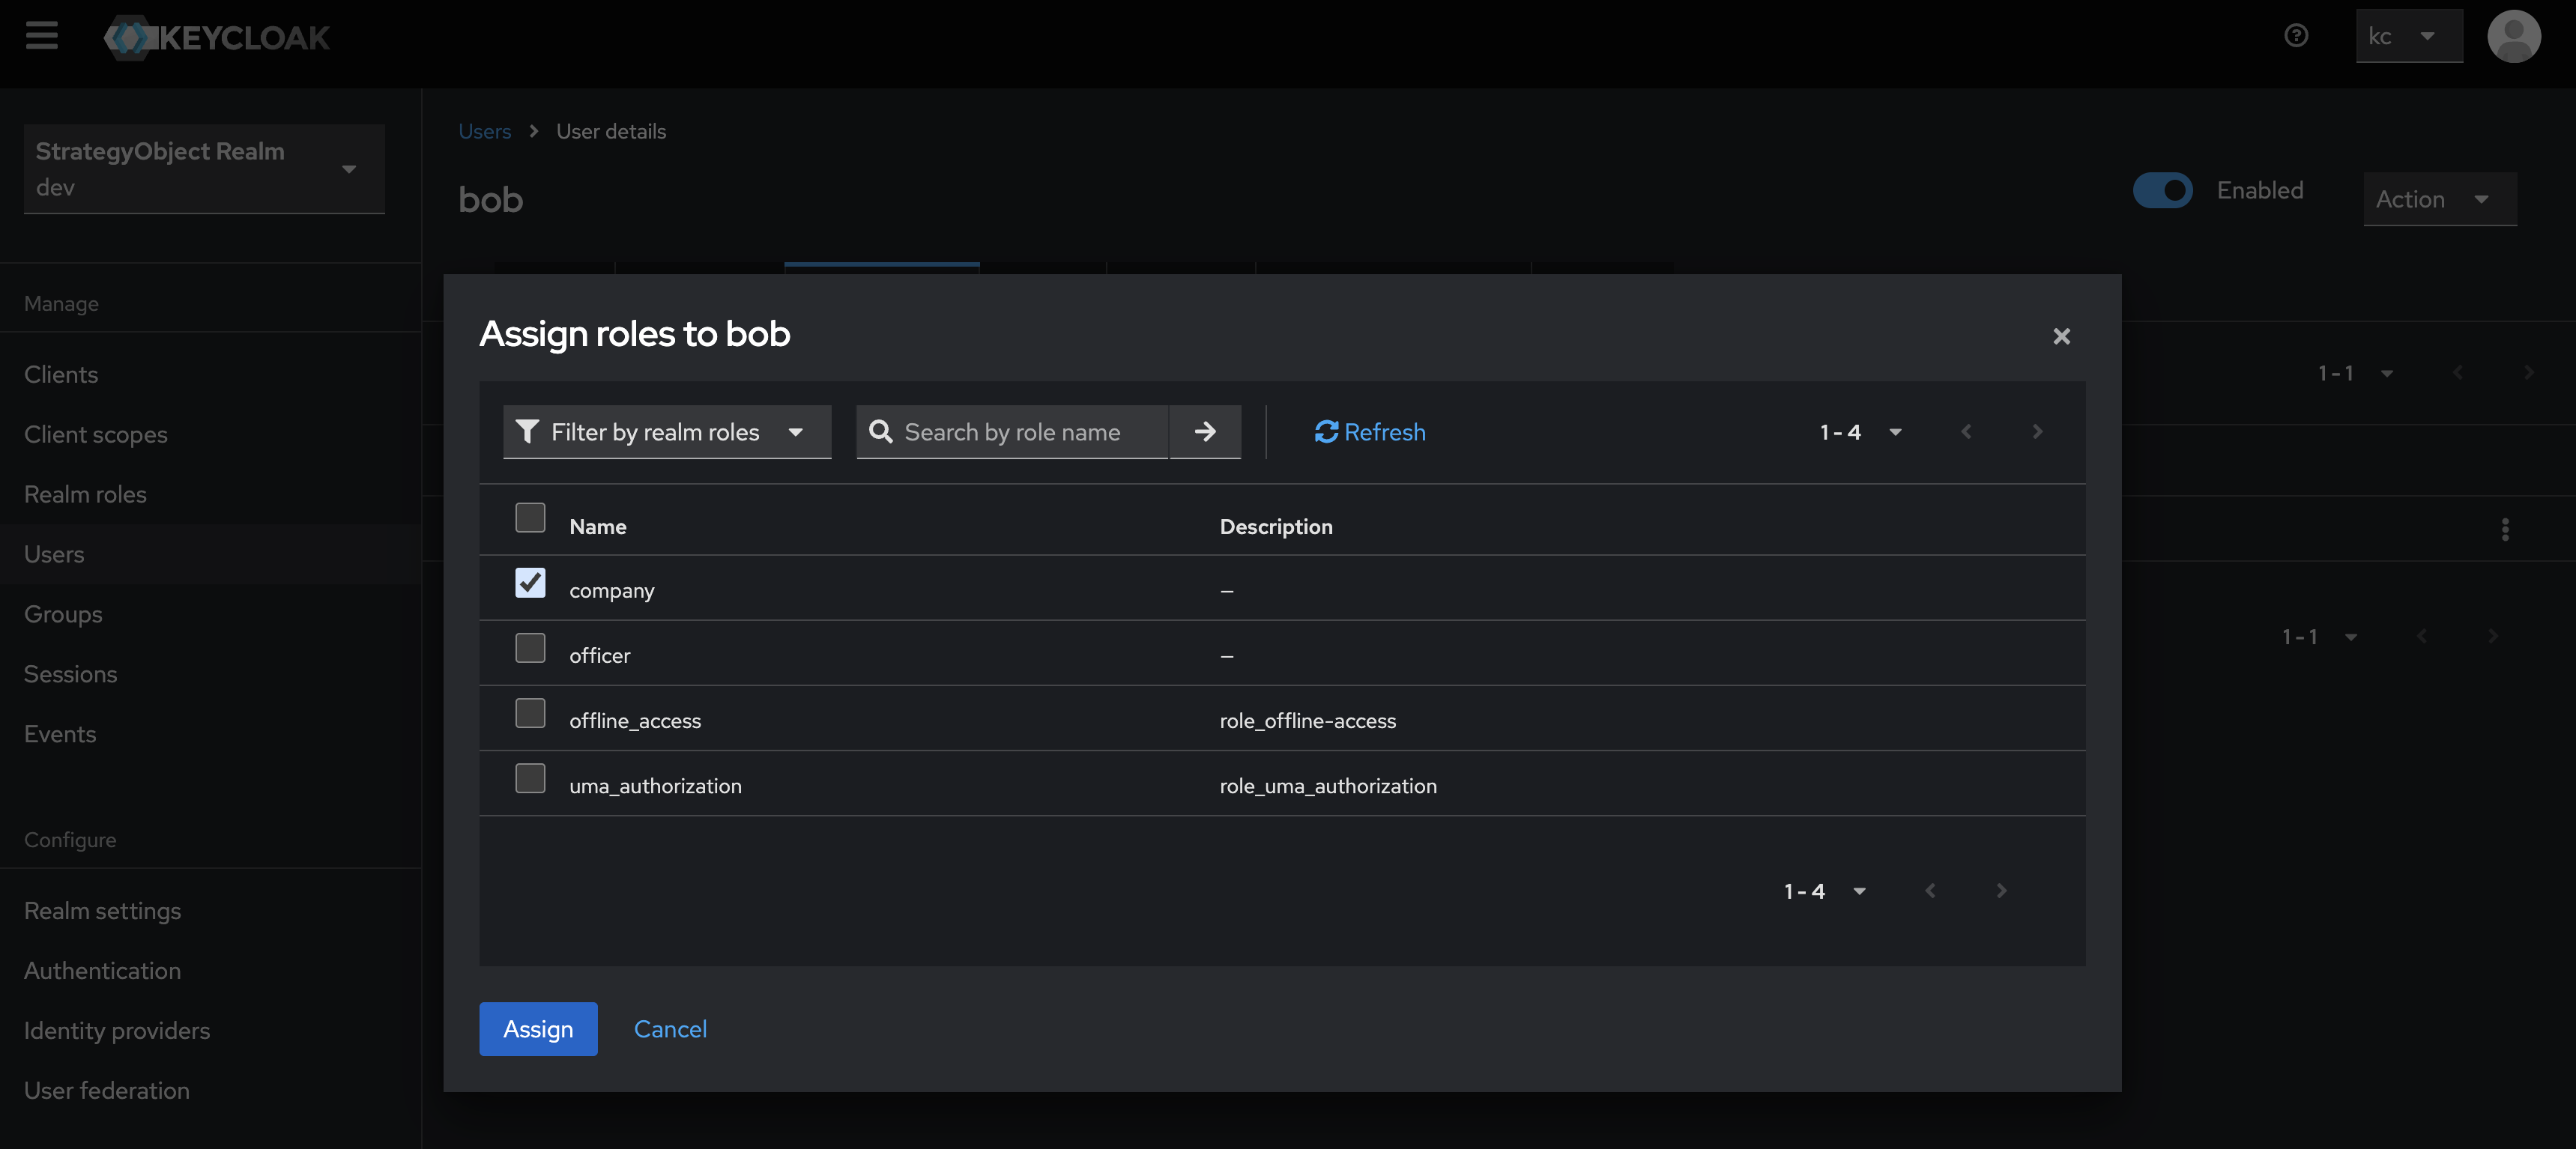Screen dimensions: 2576x1149
Task: Open the user avatar menu
Action: pos(2513,36)
